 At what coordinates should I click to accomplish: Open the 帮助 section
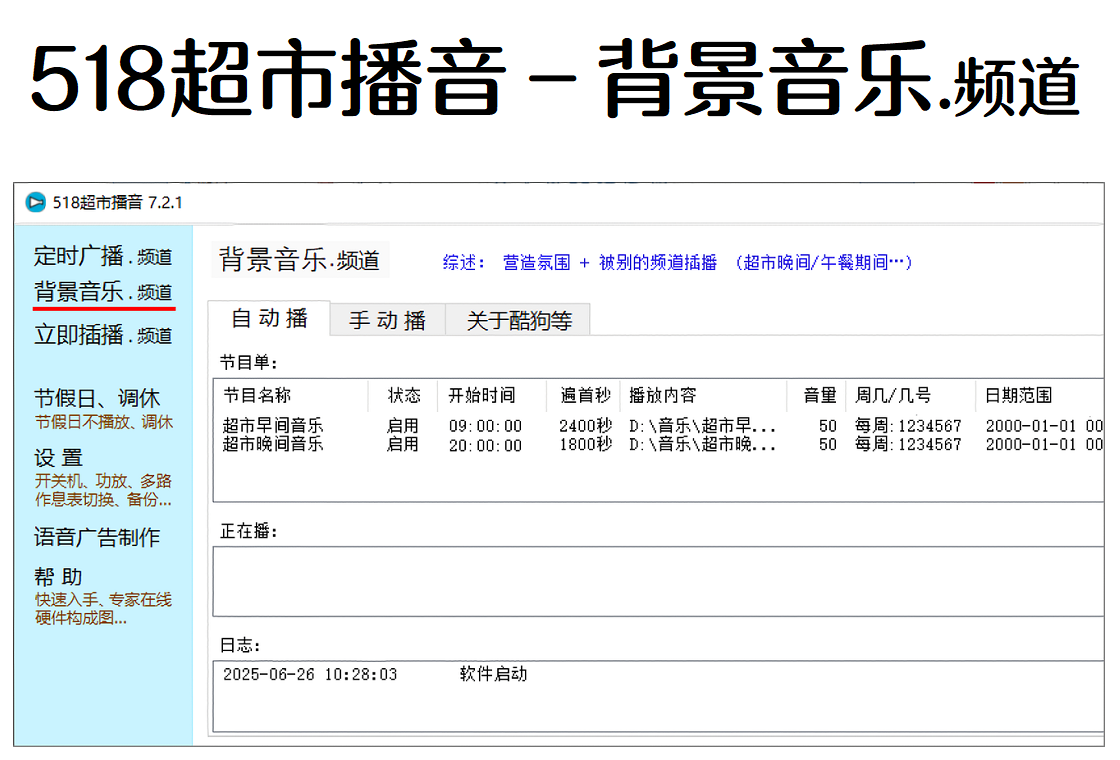click(x=58, y=577)
